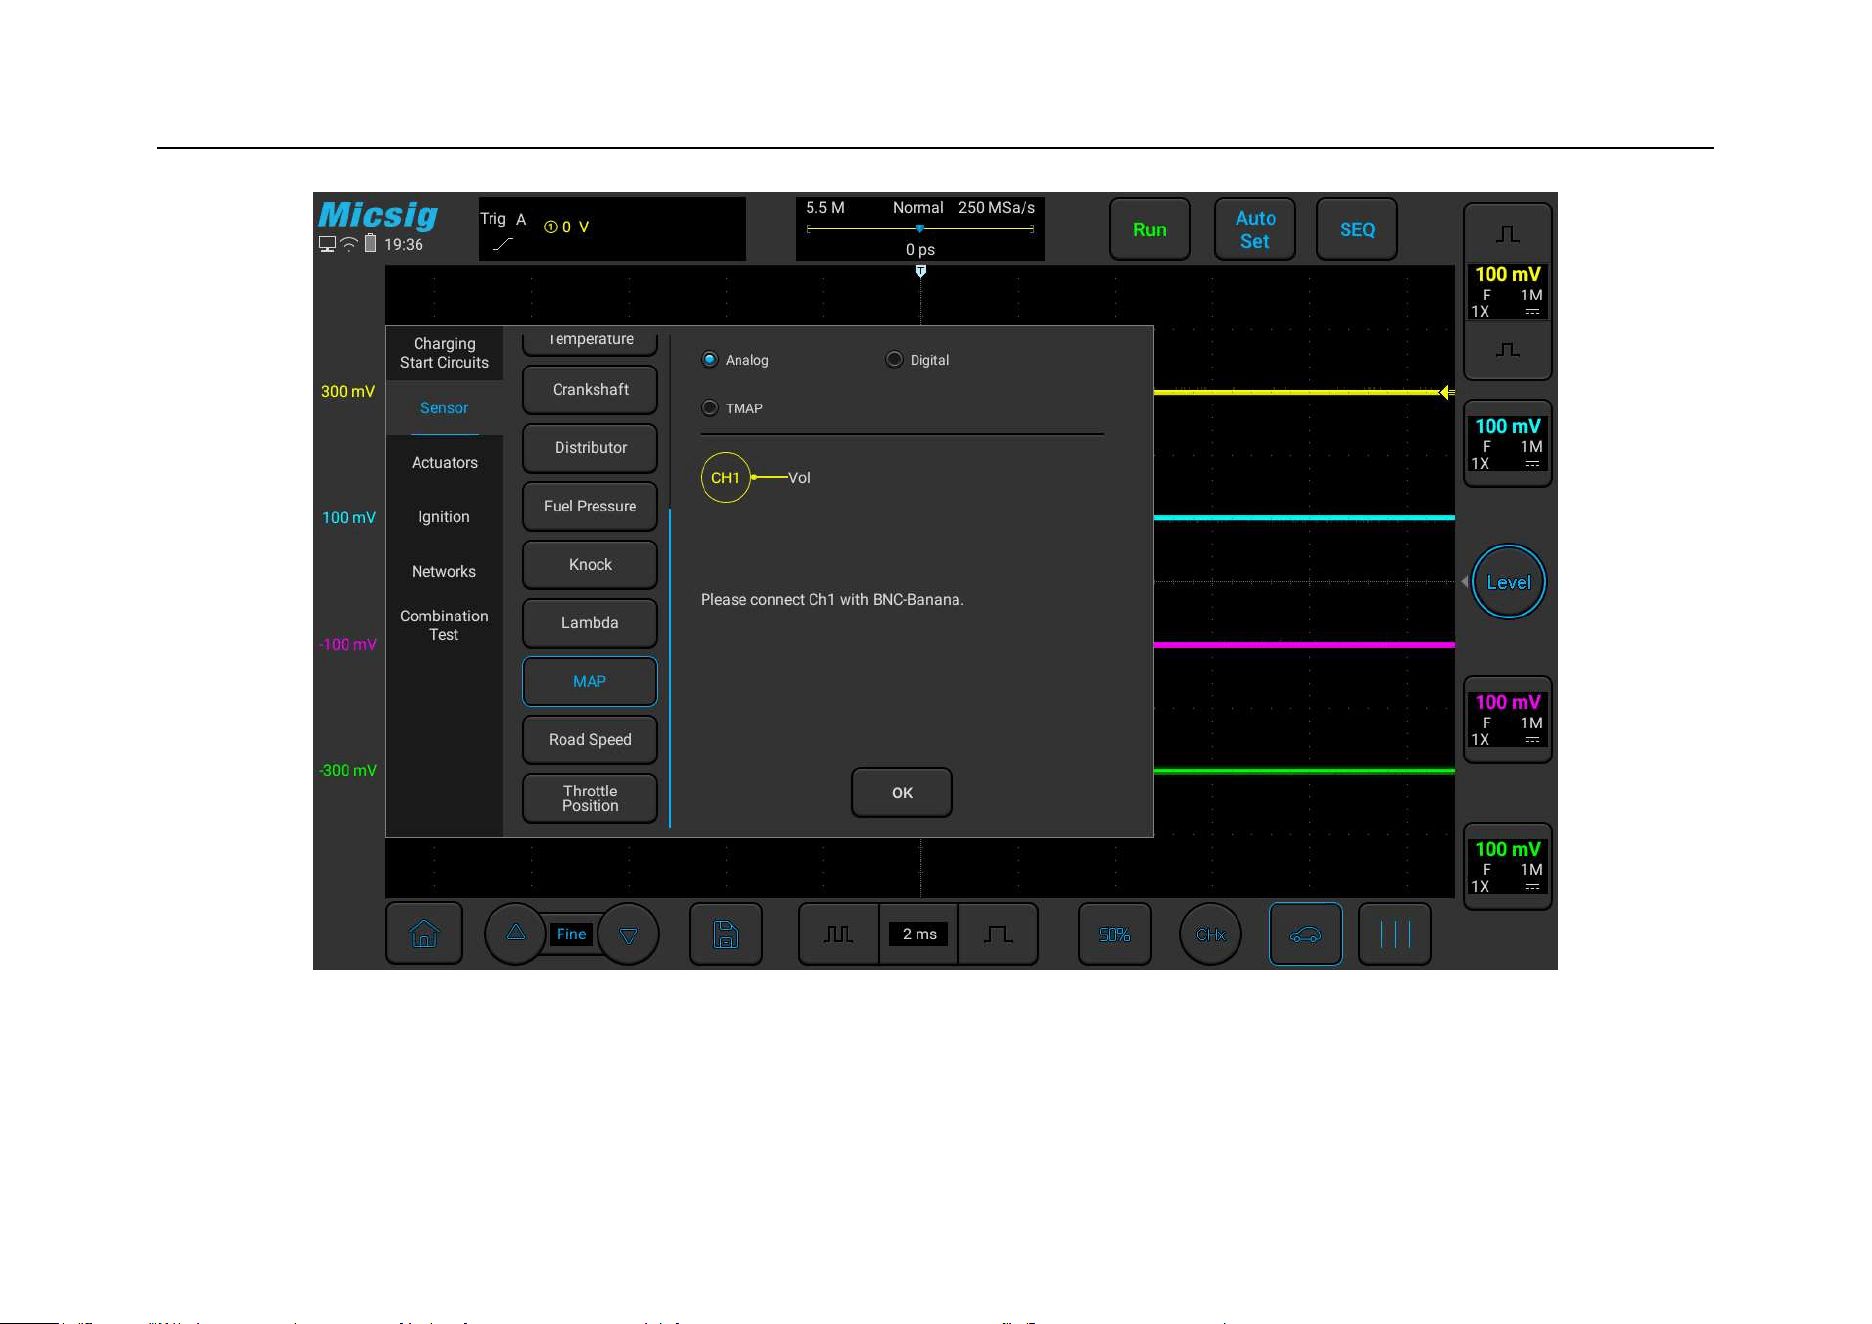The width and height of the screenshot is (1872, 1324).
Task: Open the Trig A trigger settings panel
Action: click(x=612, y=229)
